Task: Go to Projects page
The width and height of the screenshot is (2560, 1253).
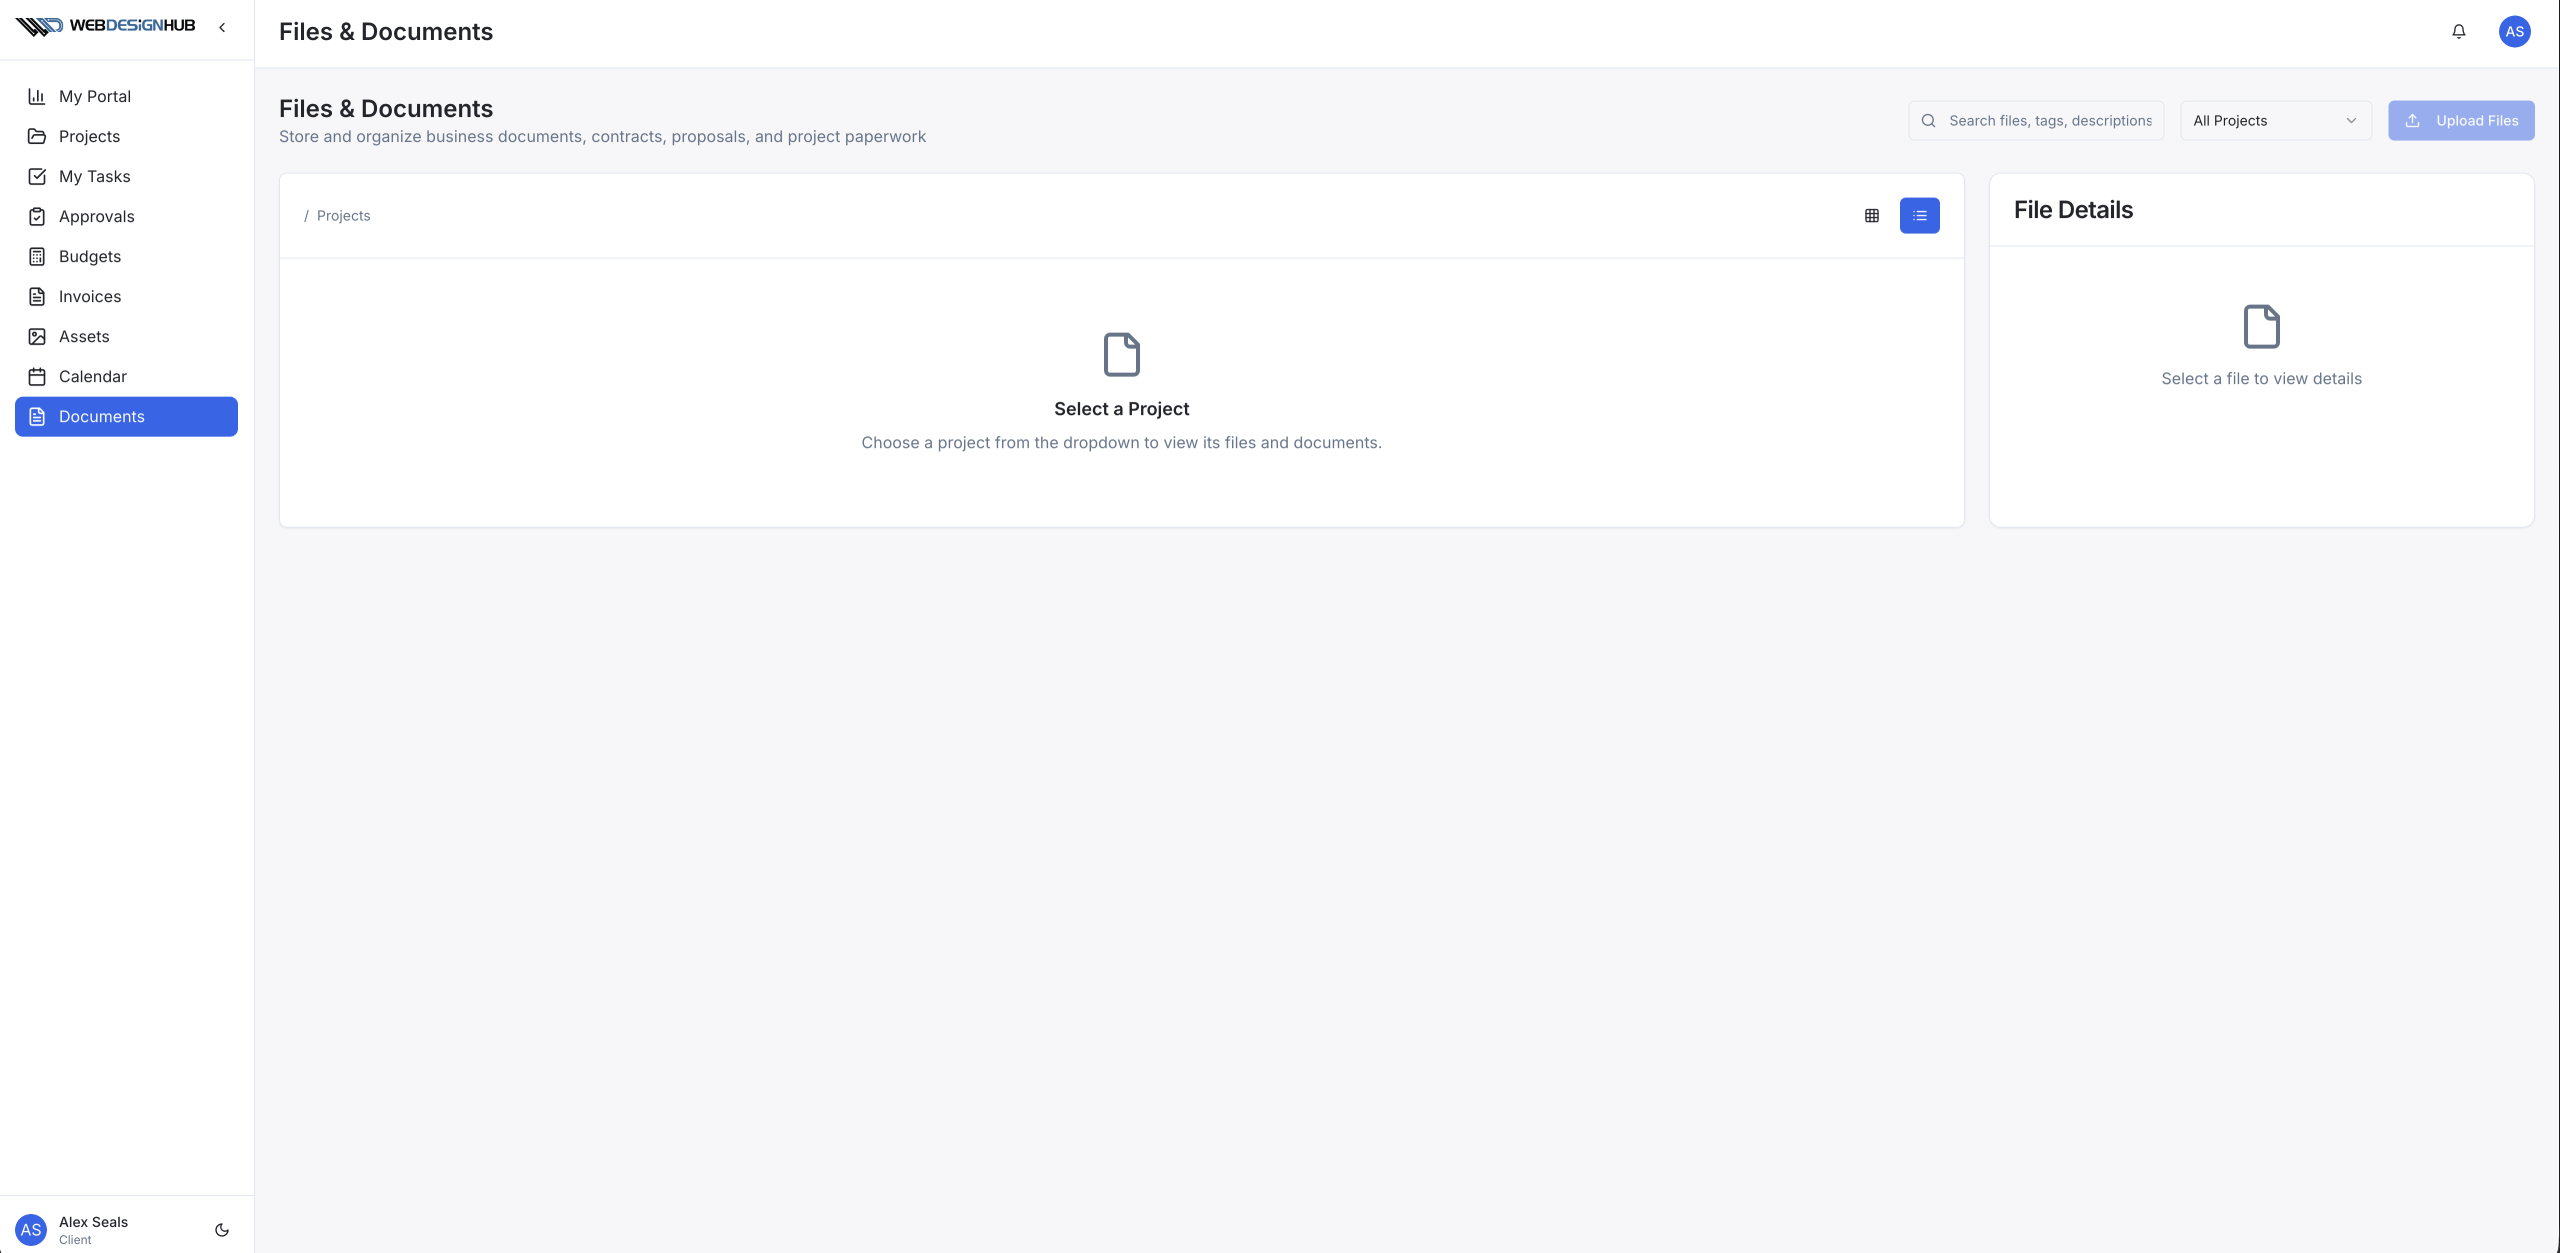Action: coord(89,136)
